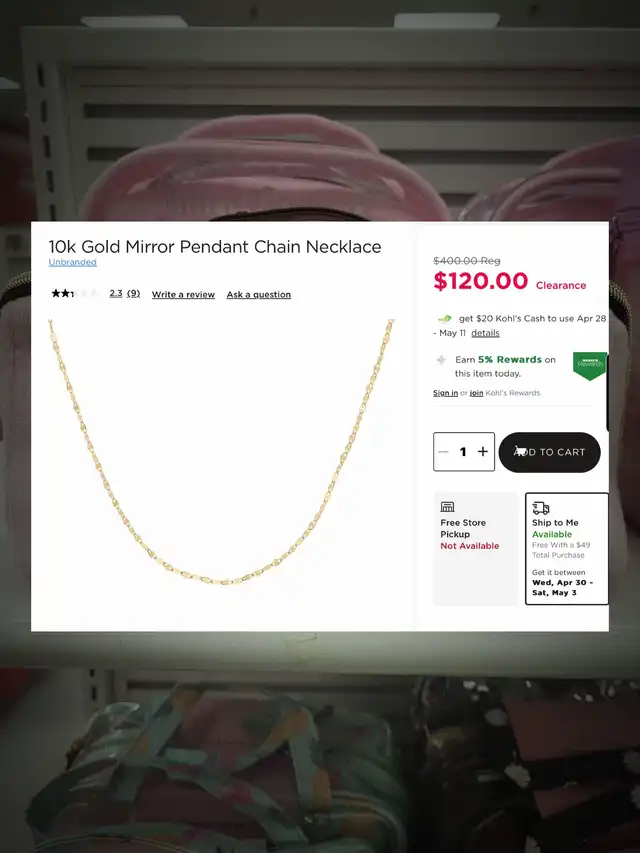Screen dimensions: 640x853
Task: Click the Ask a question link
Action: coord(259,294)
